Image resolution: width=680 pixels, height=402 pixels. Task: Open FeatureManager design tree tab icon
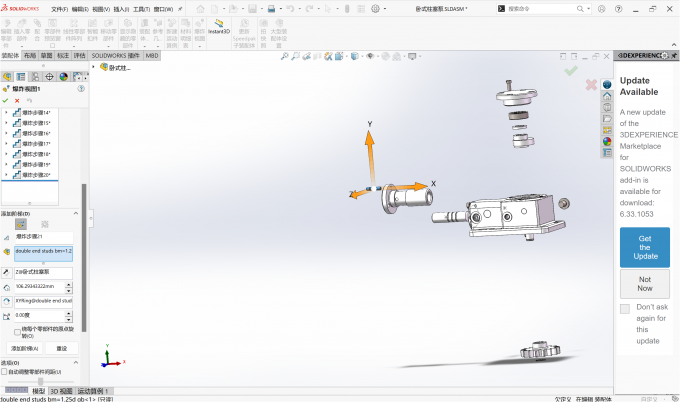pyautogui.click(x=7, y=77)
